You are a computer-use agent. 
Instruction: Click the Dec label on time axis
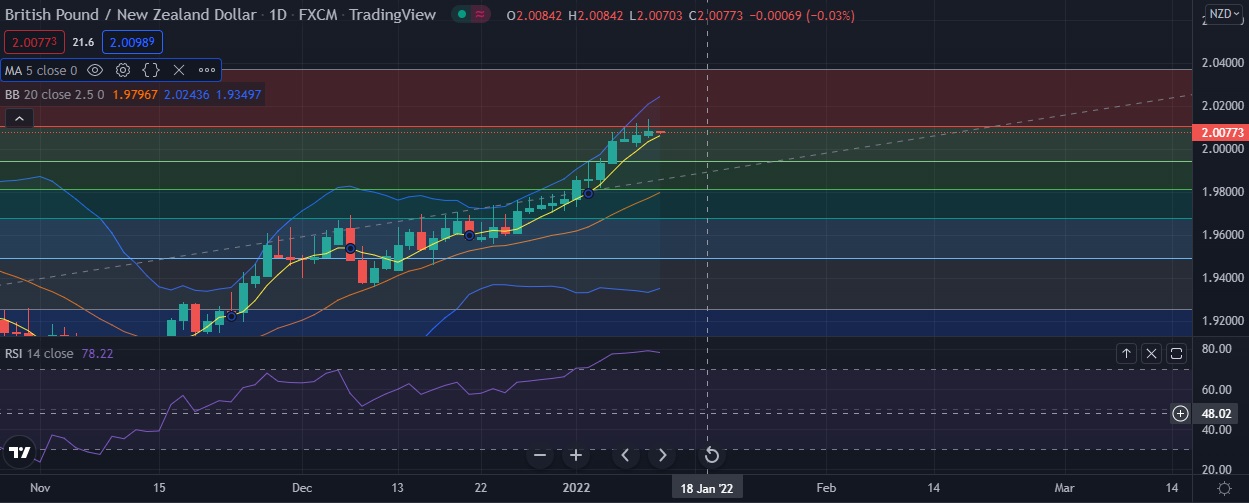303,487
